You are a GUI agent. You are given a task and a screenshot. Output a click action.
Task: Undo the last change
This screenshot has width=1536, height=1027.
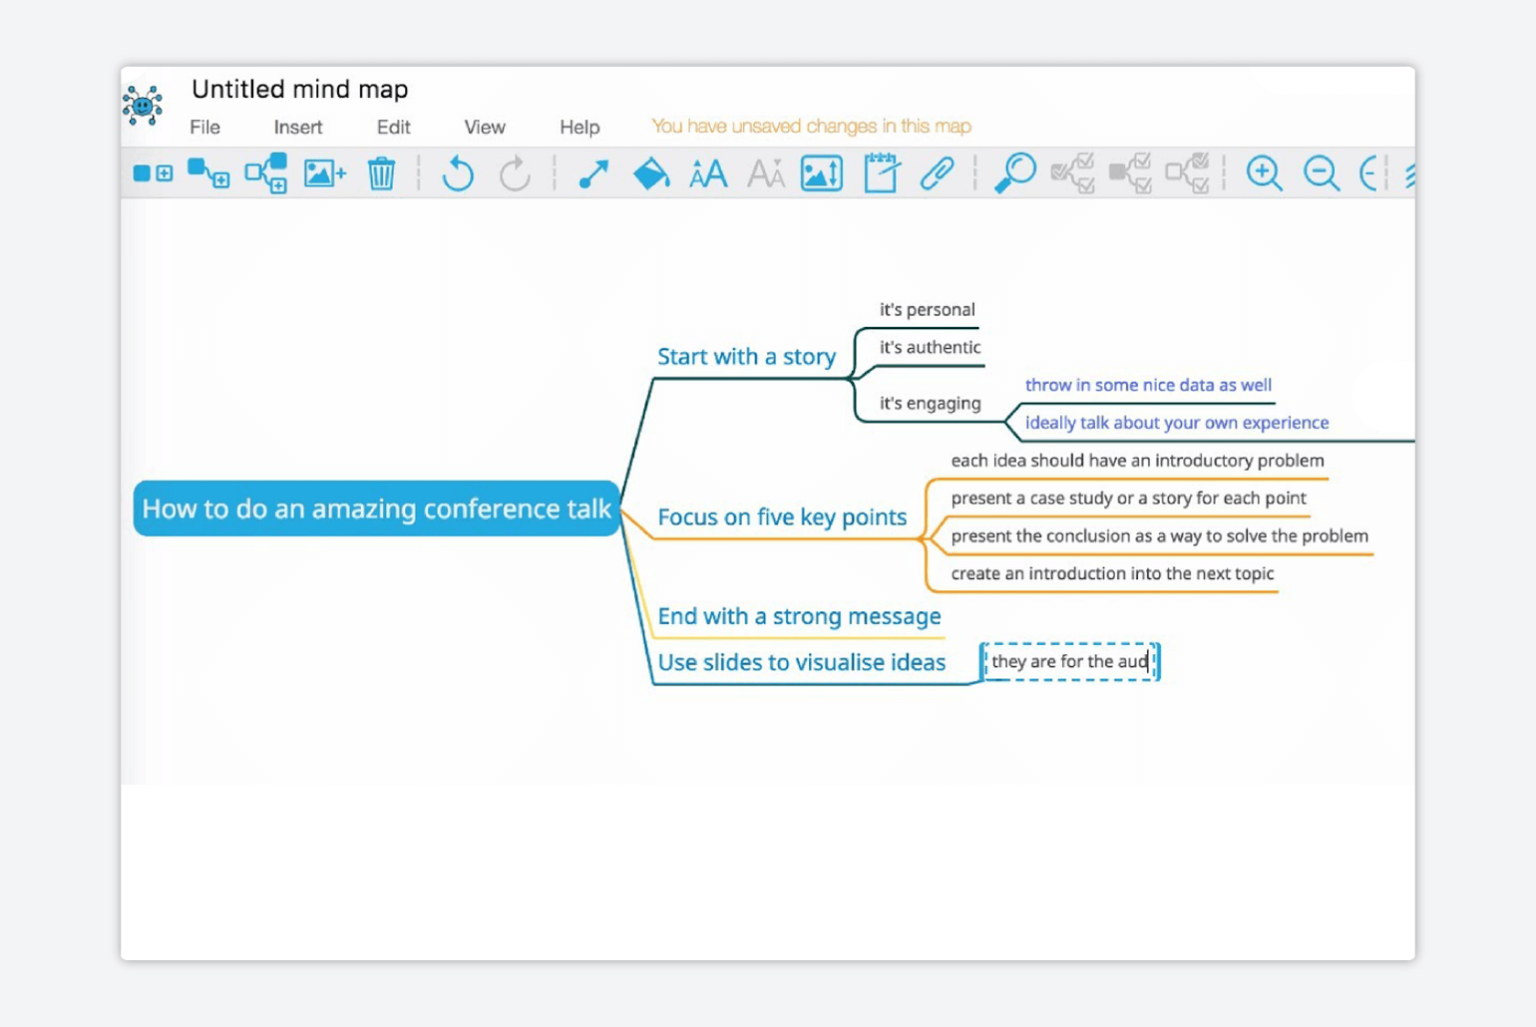coord(457,173)
